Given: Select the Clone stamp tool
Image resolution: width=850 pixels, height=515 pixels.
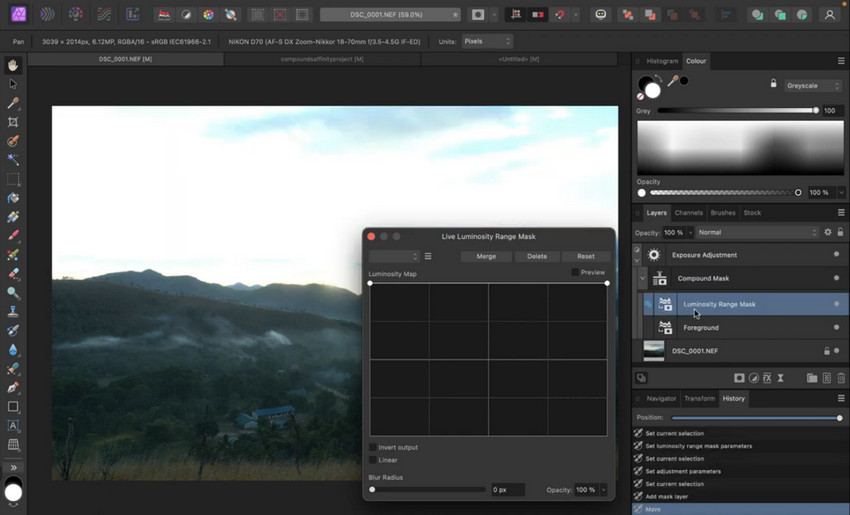Looking at the screenshot, I should (13, 312).
